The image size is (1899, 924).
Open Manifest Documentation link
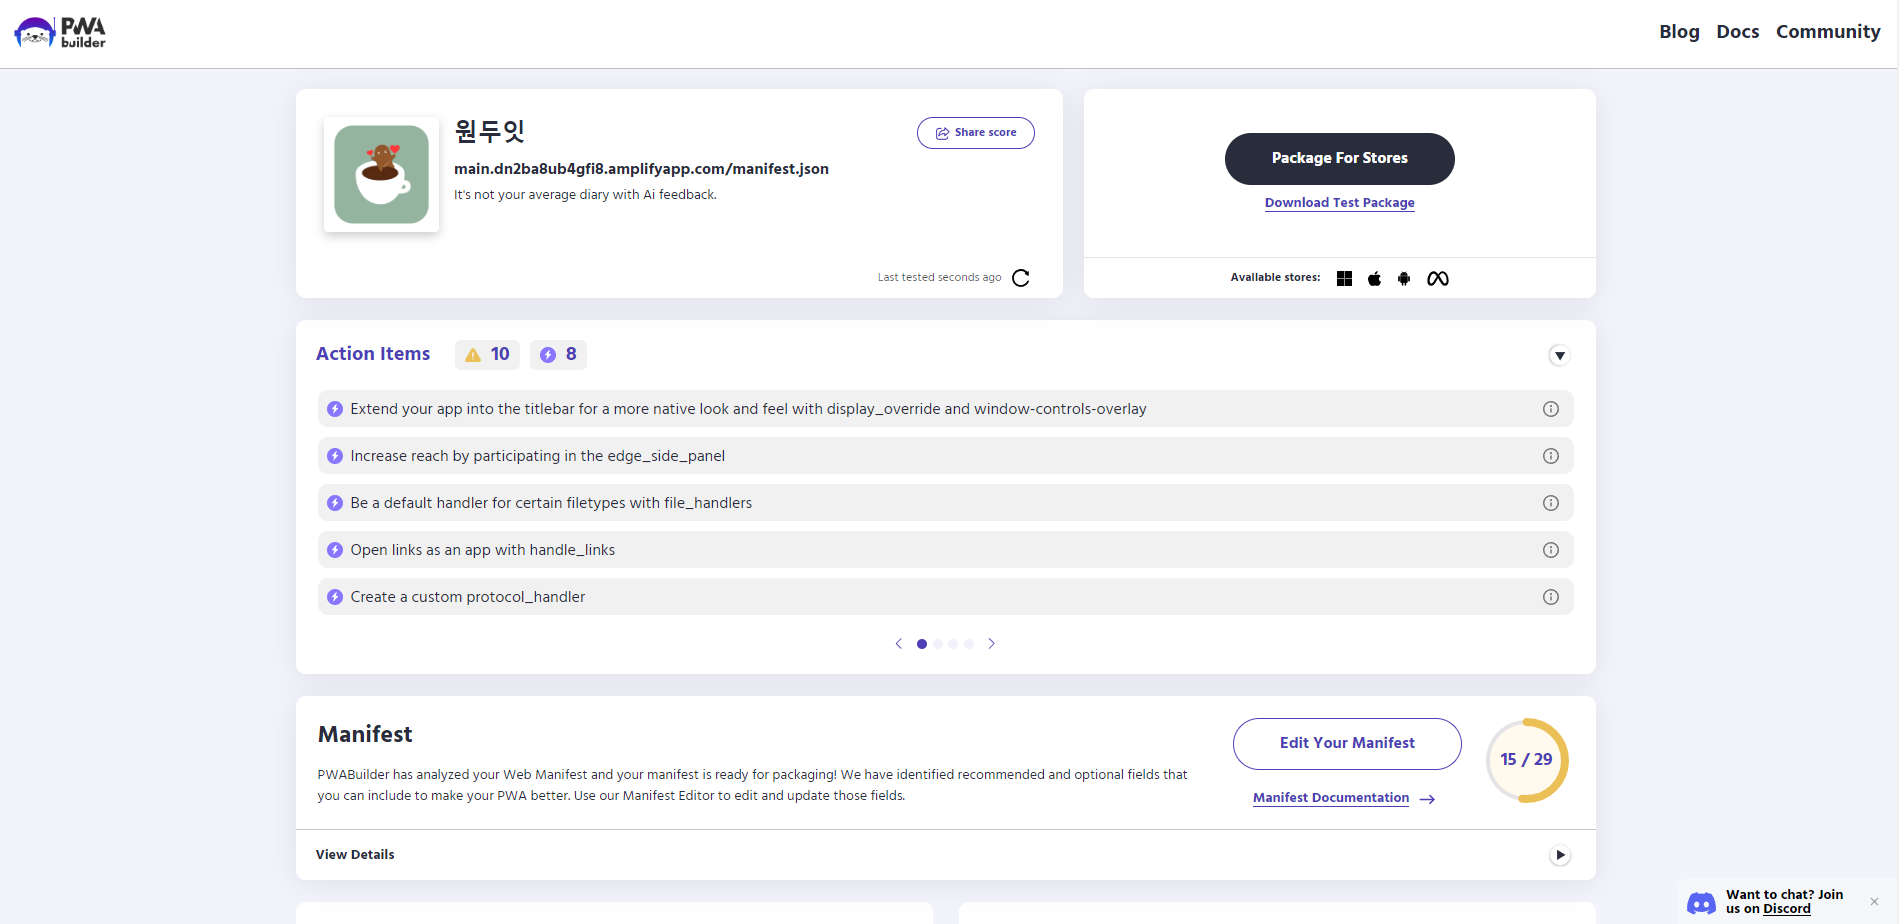coord(1331,798)
